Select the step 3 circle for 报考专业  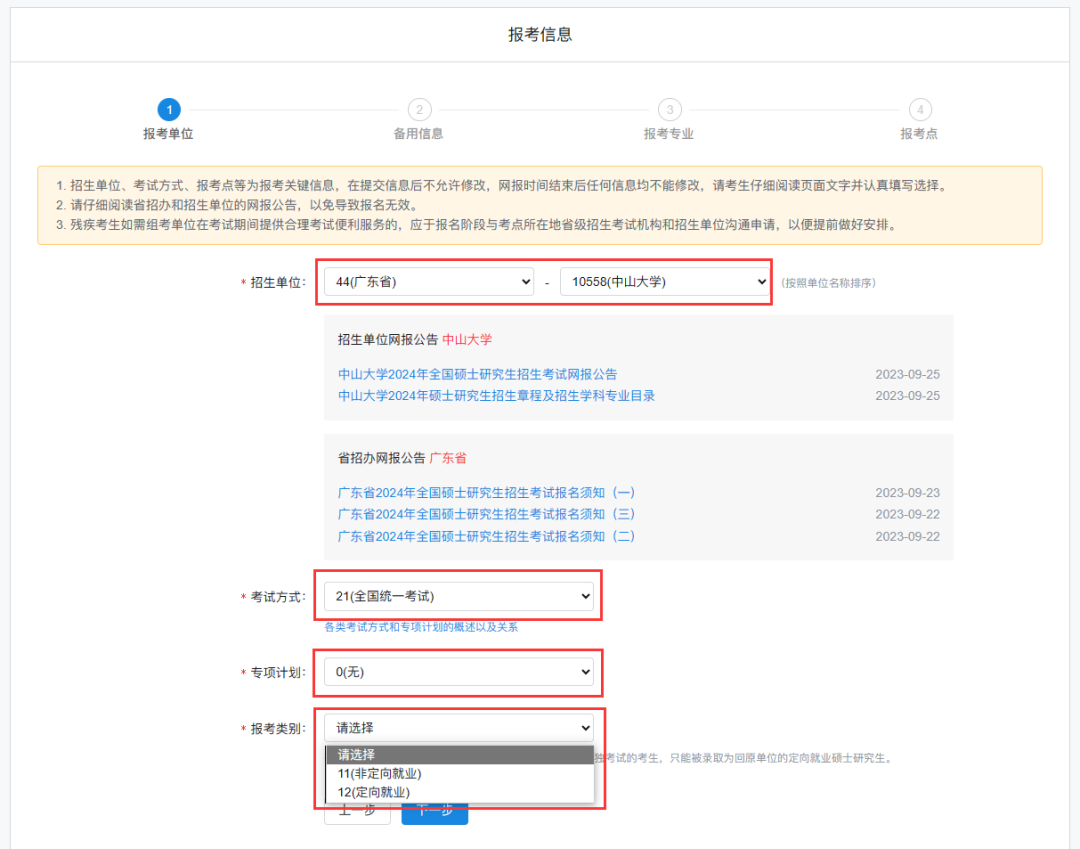pos(669,110)
